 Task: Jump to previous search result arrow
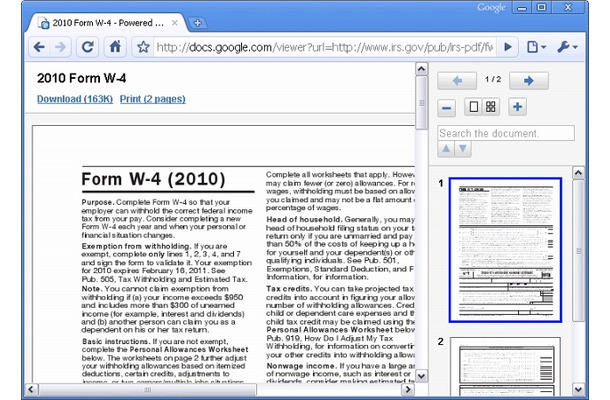click(446, 149)
